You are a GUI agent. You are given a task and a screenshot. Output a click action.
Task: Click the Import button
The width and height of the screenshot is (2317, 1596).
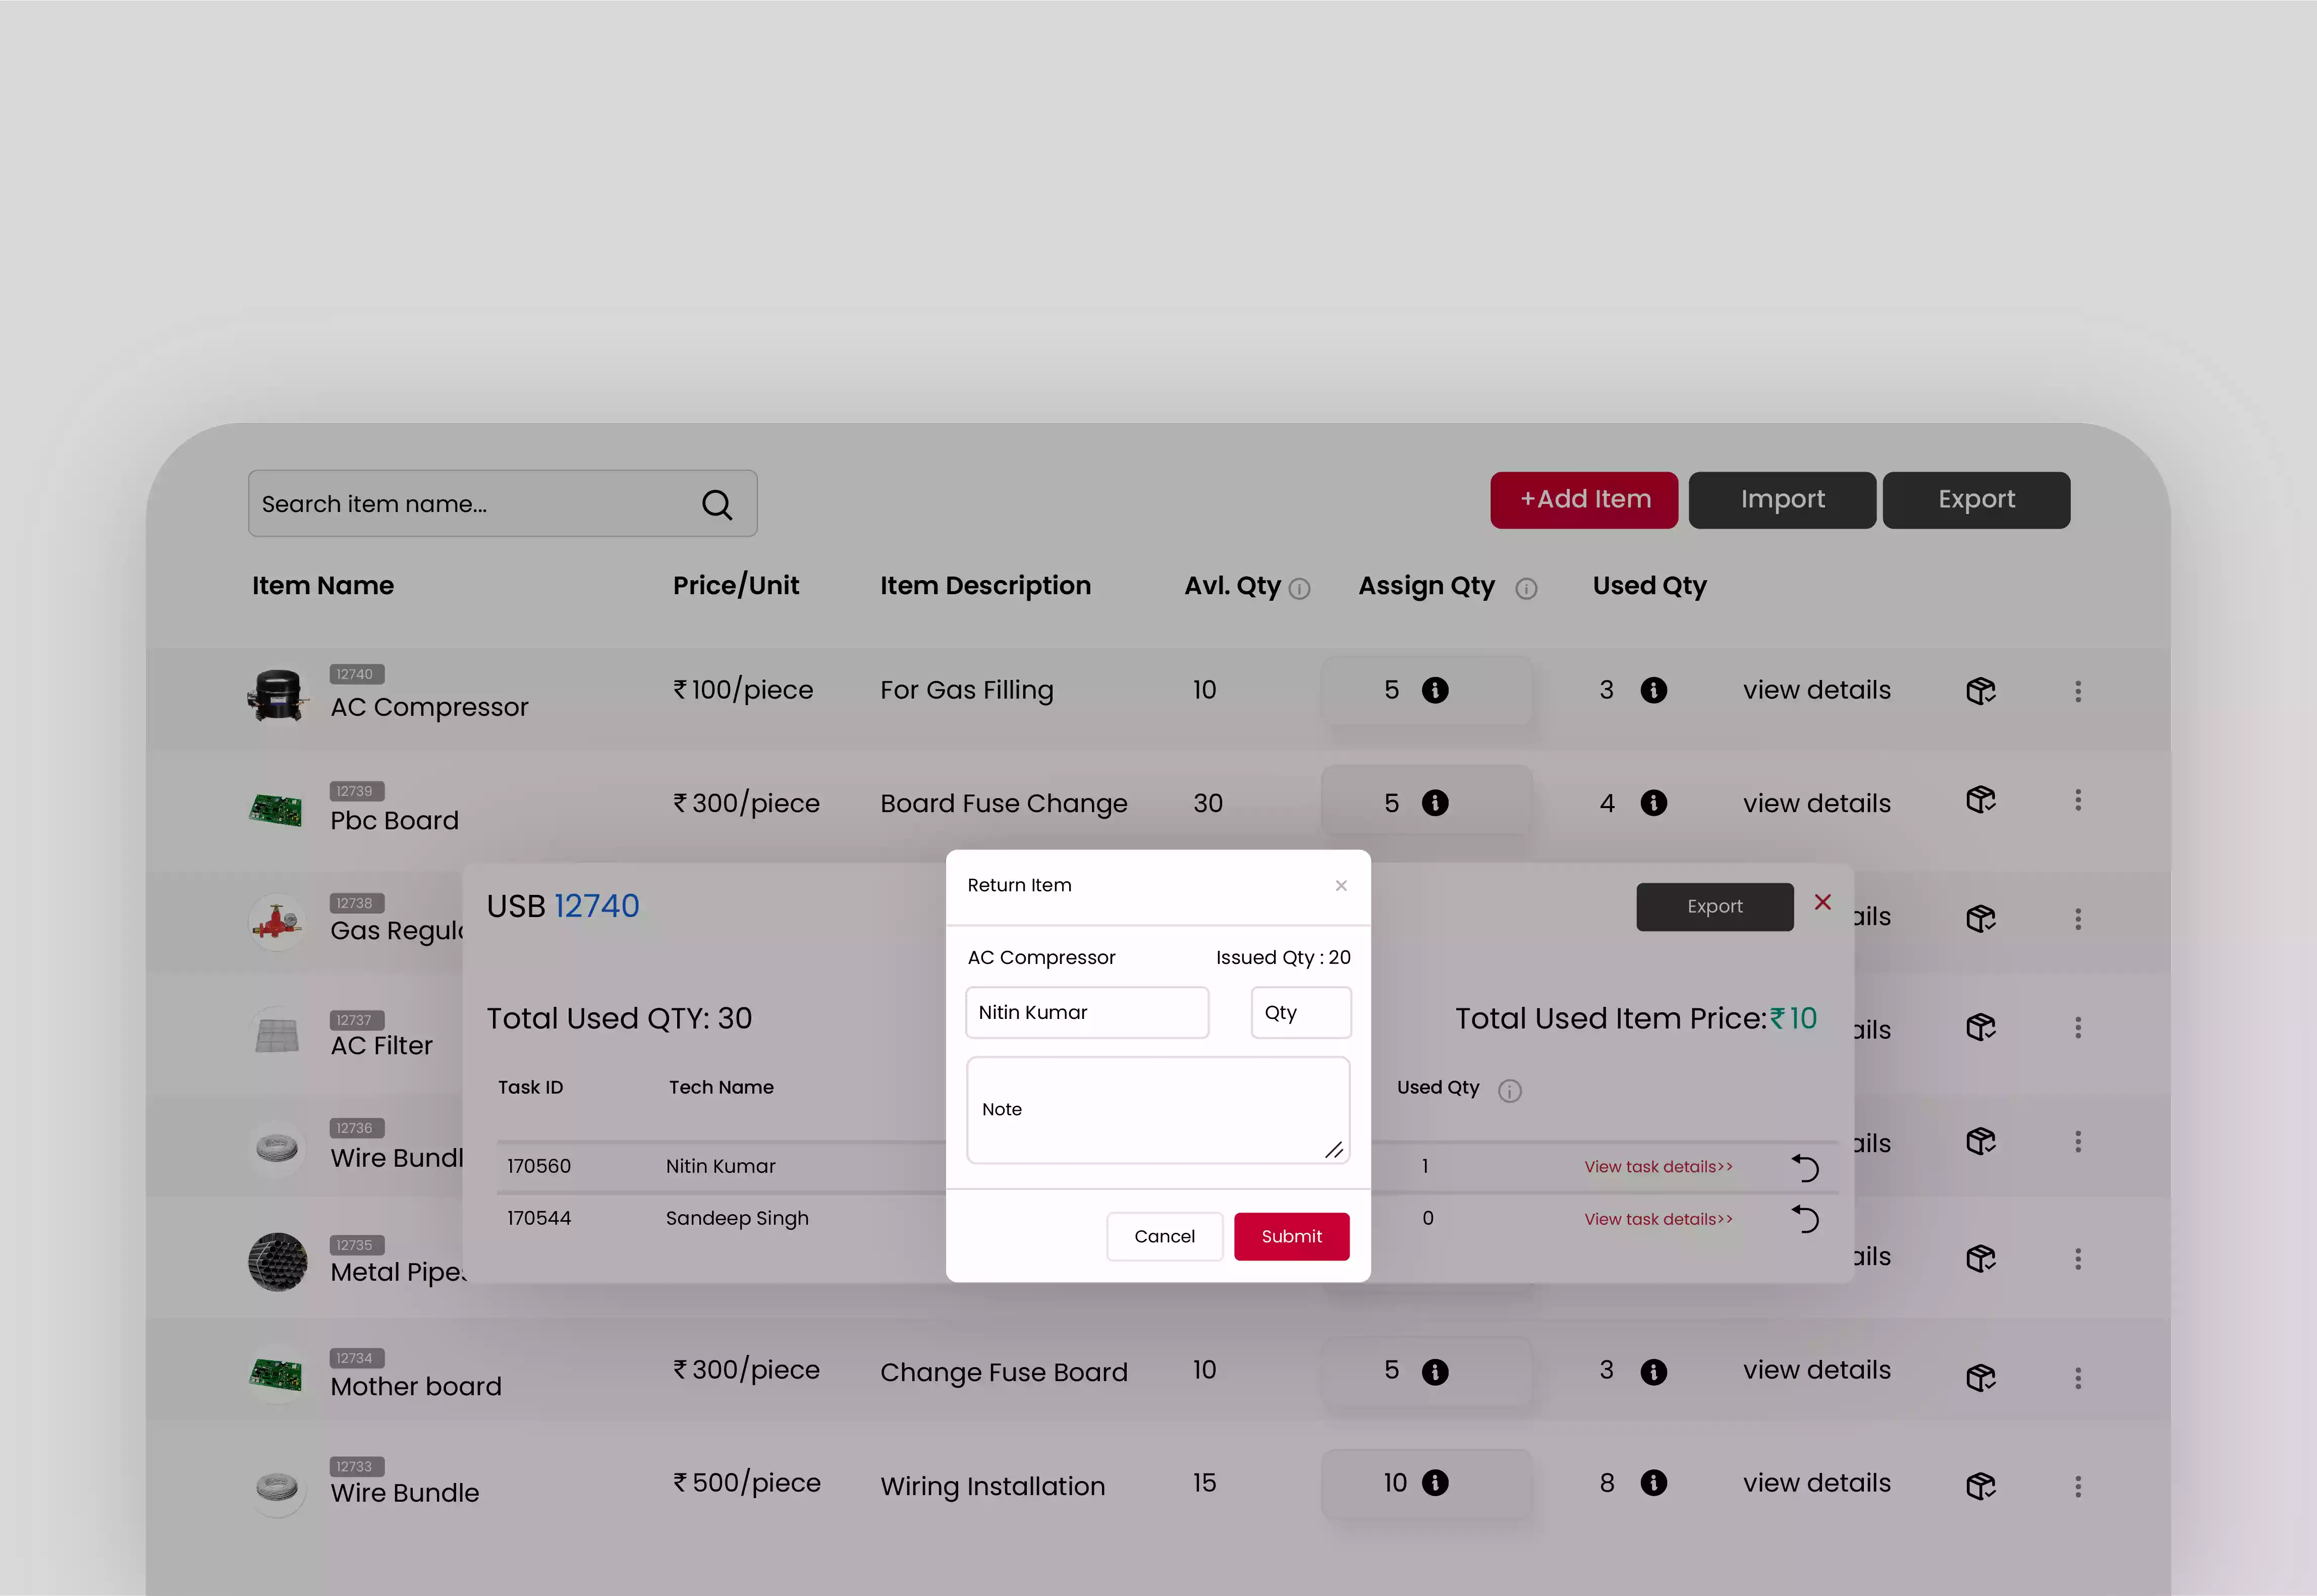click(1782, 500)
